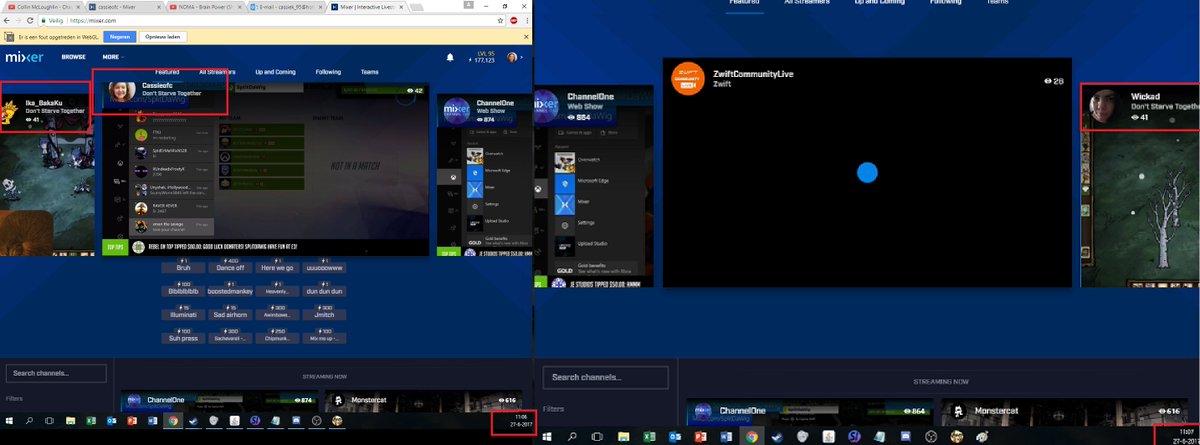Open PowerPoint from right screenshot taskbar

pos(699,437)
